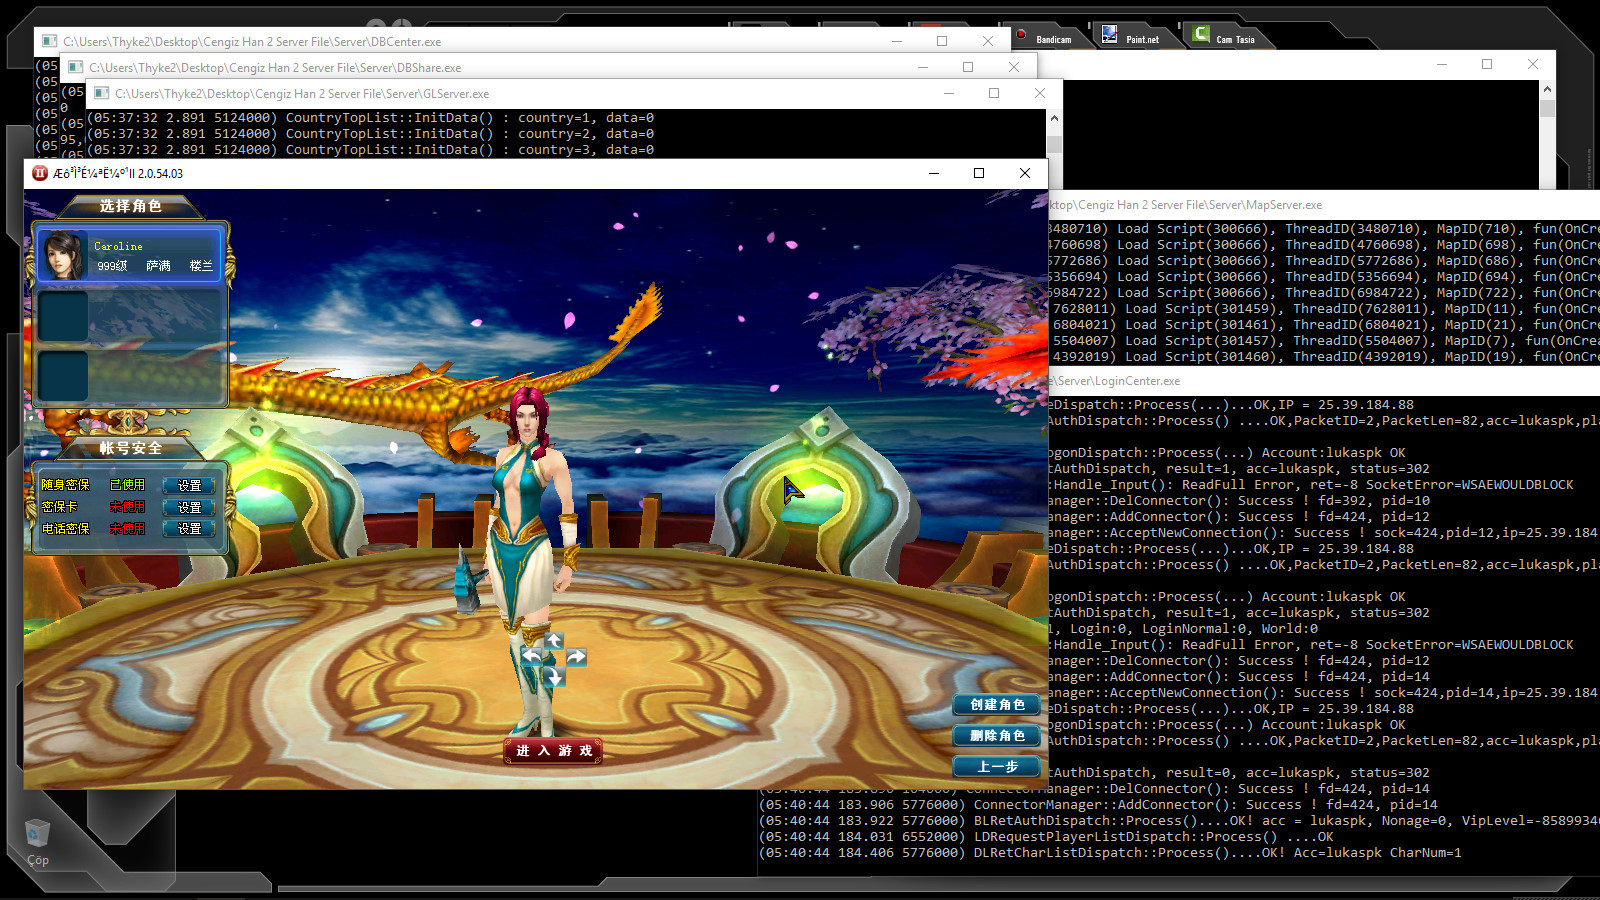Click the down arrow rotate icon
Screen dimensions: 1600x900
coord(554,677)
